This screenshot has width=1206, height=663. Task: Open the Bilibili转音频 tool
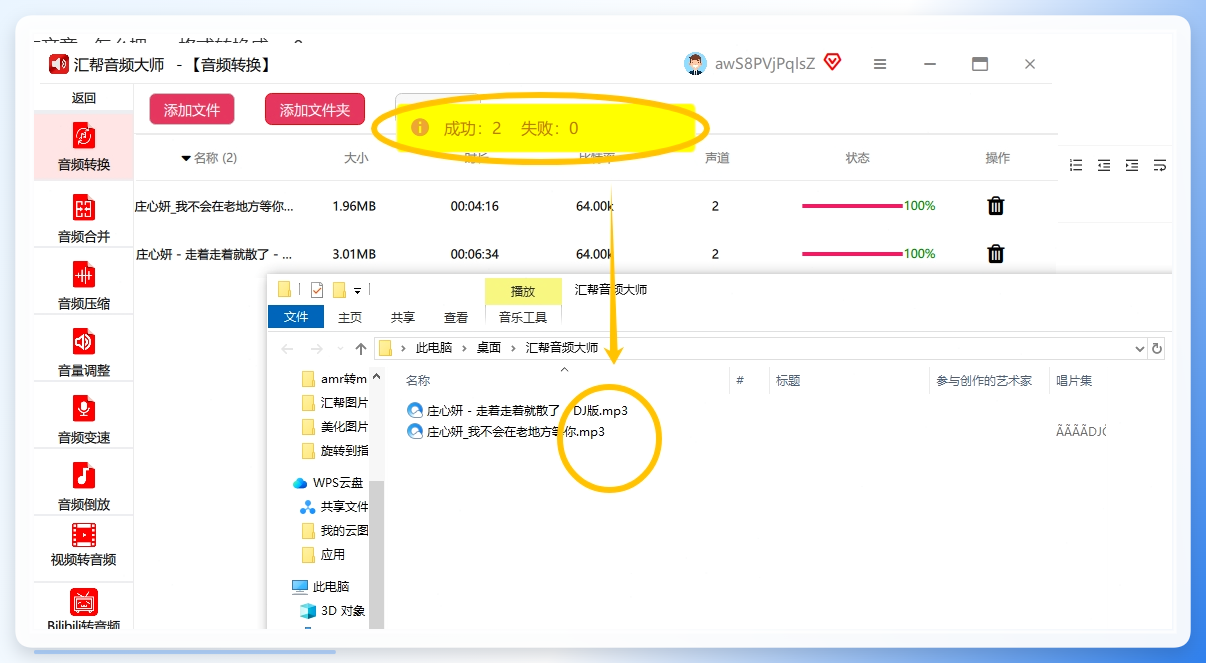84,610
